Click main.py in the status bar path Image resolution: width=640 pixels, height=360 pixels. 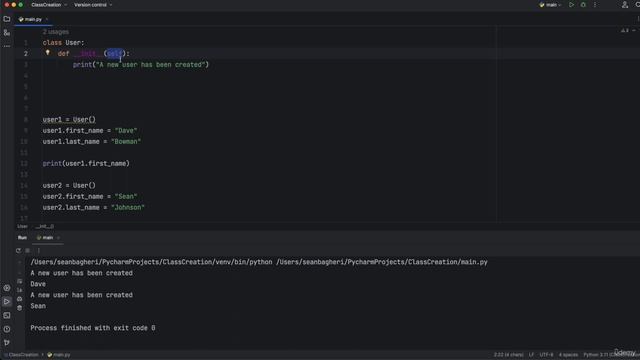click(x=59, y=355)
